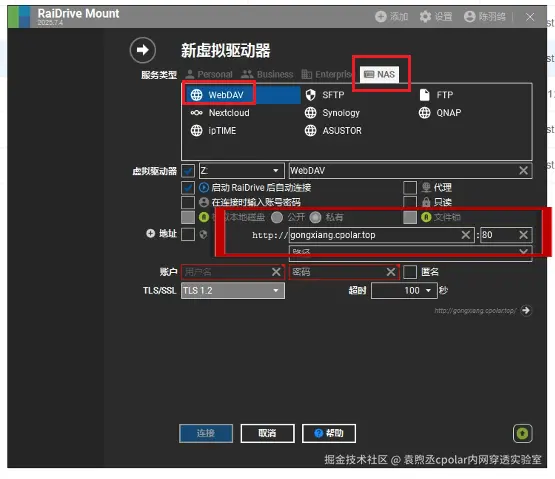Toggle 在连接时输入账号密码 checkbox

188,203
